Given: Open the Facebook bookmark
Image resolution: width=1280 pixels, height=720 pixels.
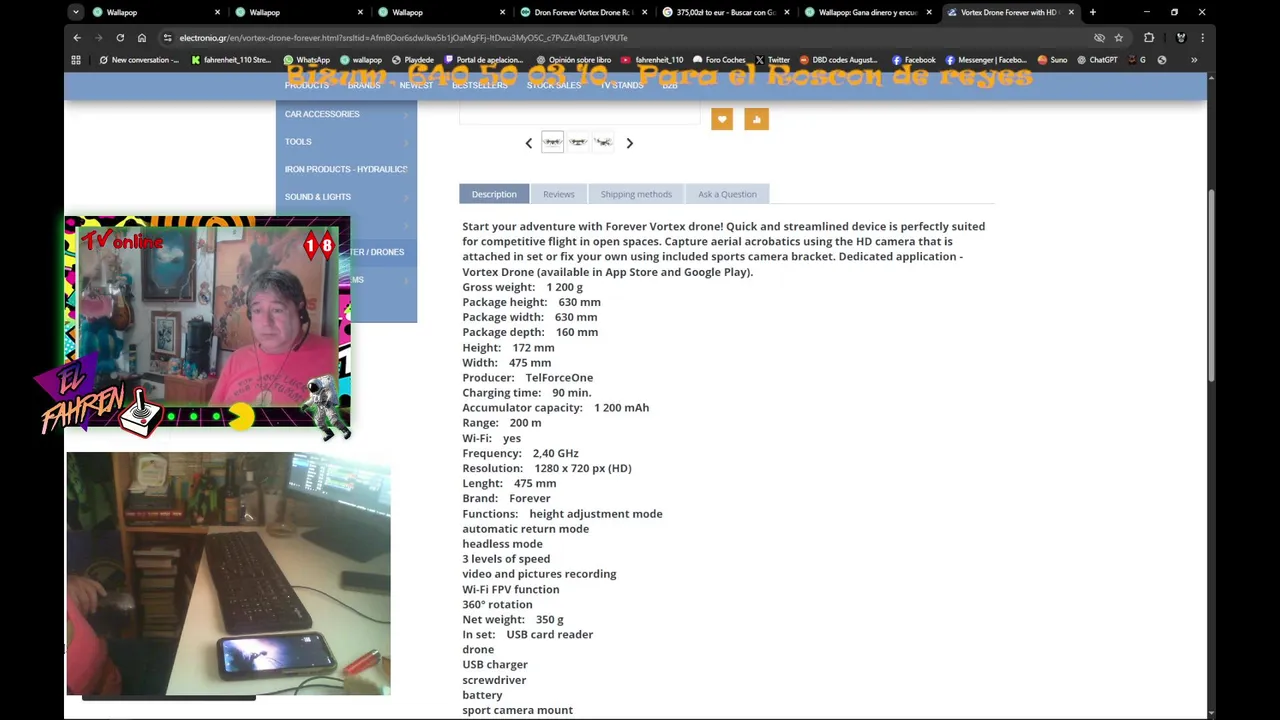Looking at the screenshot, I should [x=914, y=60].
